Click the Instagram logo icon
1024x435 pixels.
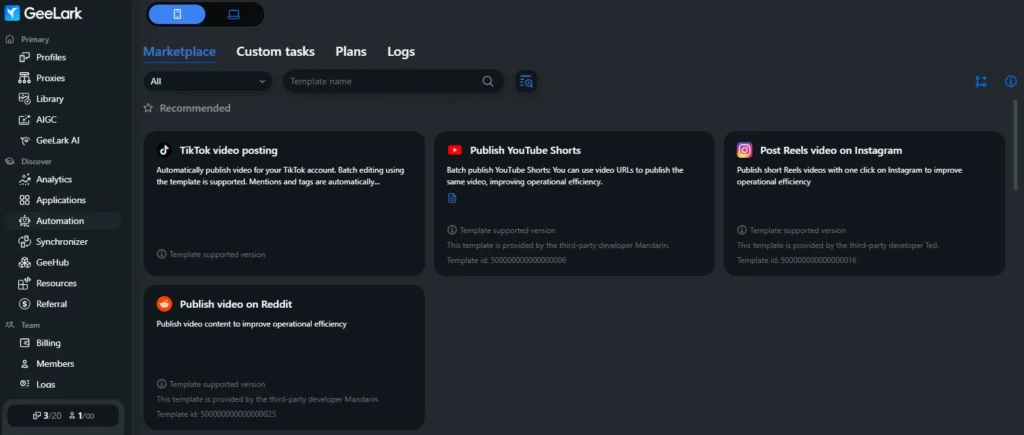[x=744, y=150]
